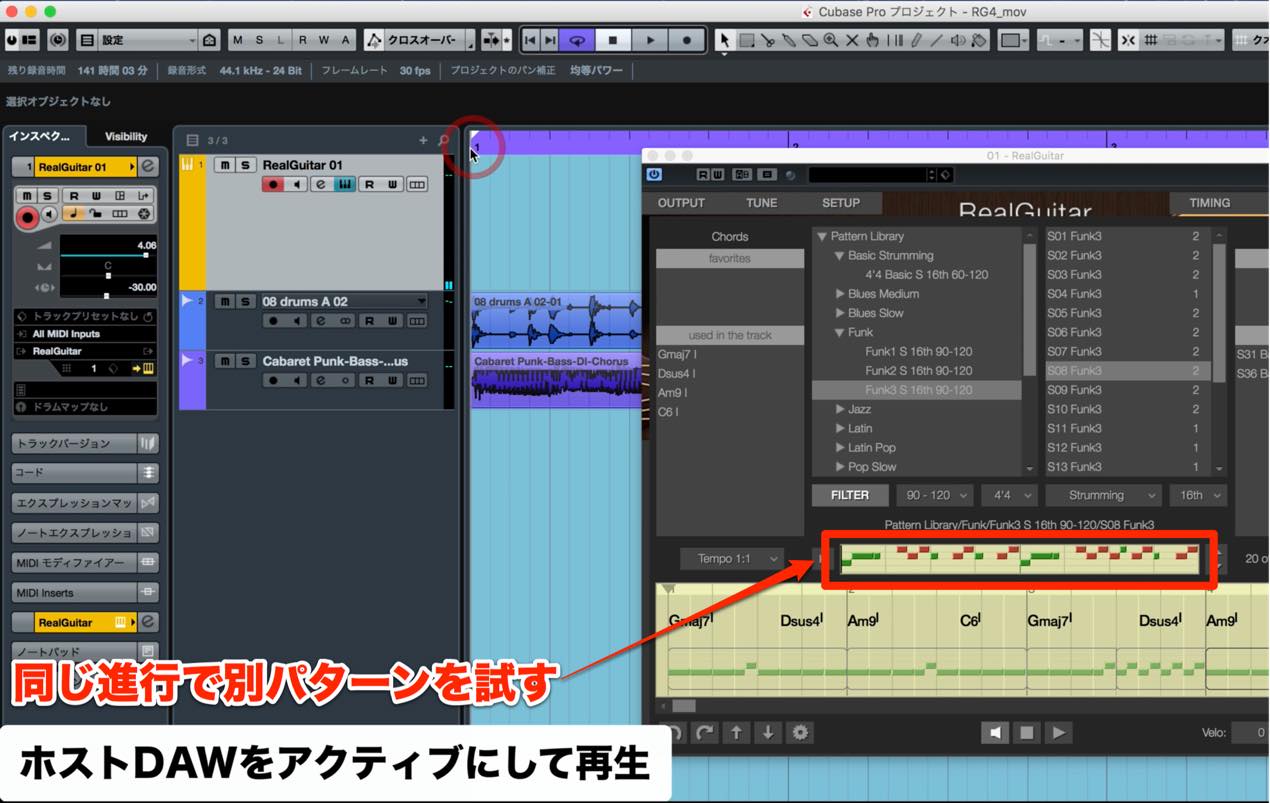Open the TUNE tab in RealGuitar
The width and height of the screenshot is (1270, 803).
[761, 203]
